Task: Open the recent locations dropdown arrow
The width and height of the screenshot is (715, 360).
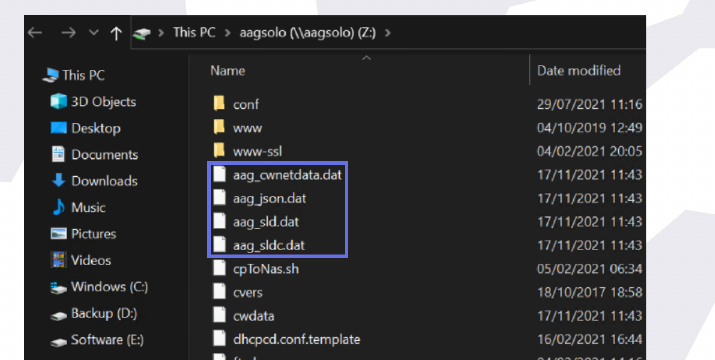Action: point(93,33)
